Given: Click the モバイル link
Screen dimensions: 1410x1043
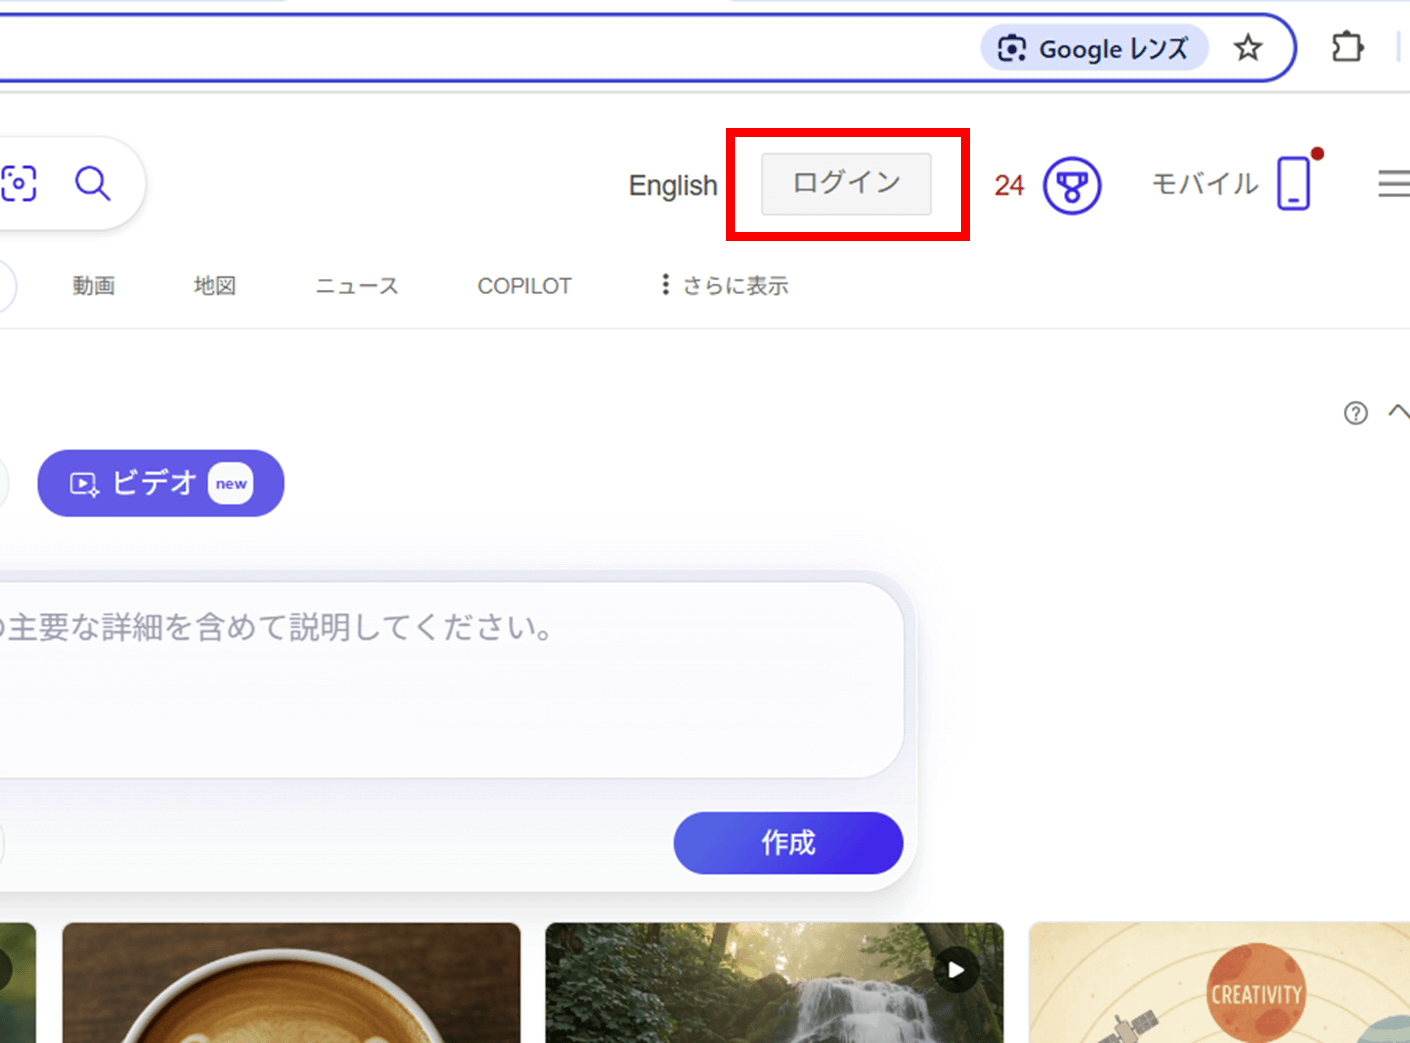Looking at the screenshot, I should pyautogui.click(x=1204, y=184).
